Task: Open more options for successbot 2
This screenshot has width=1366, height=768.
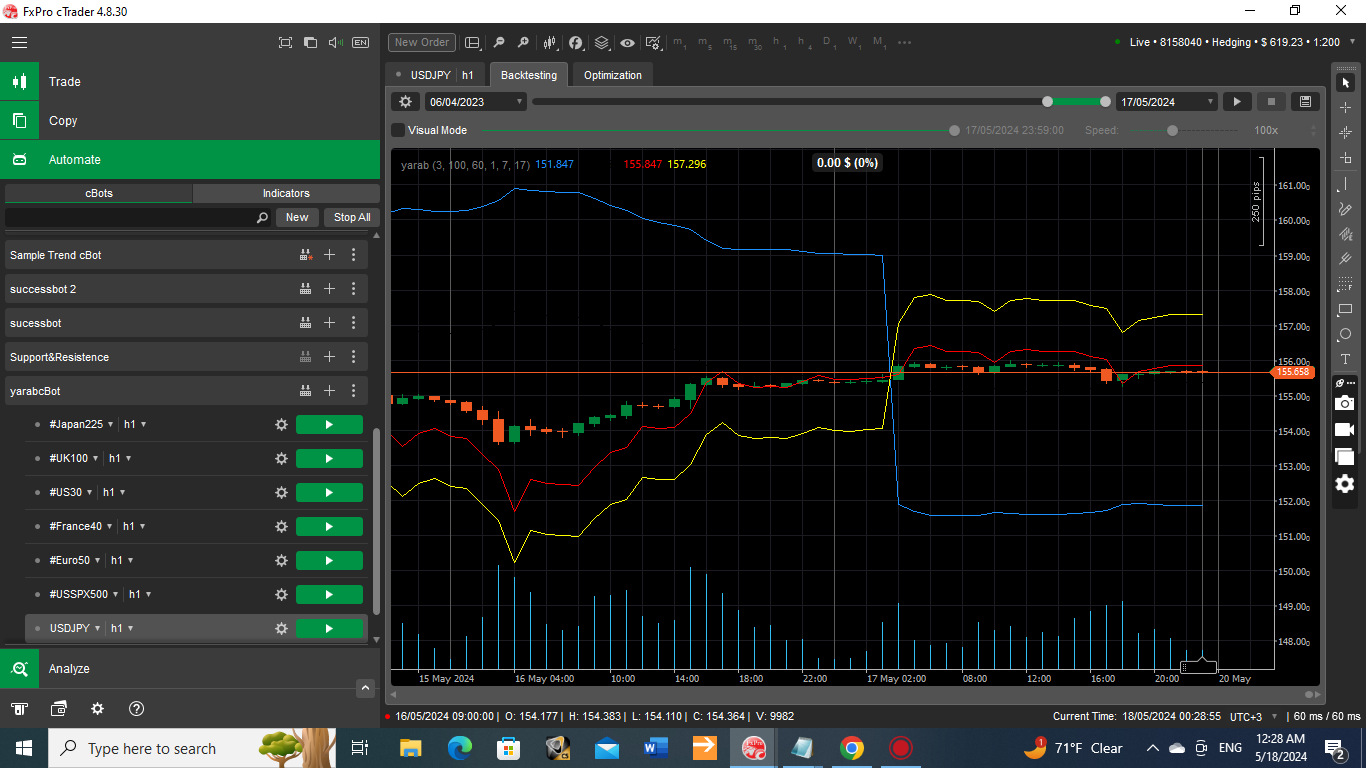Action: (353, 289)
